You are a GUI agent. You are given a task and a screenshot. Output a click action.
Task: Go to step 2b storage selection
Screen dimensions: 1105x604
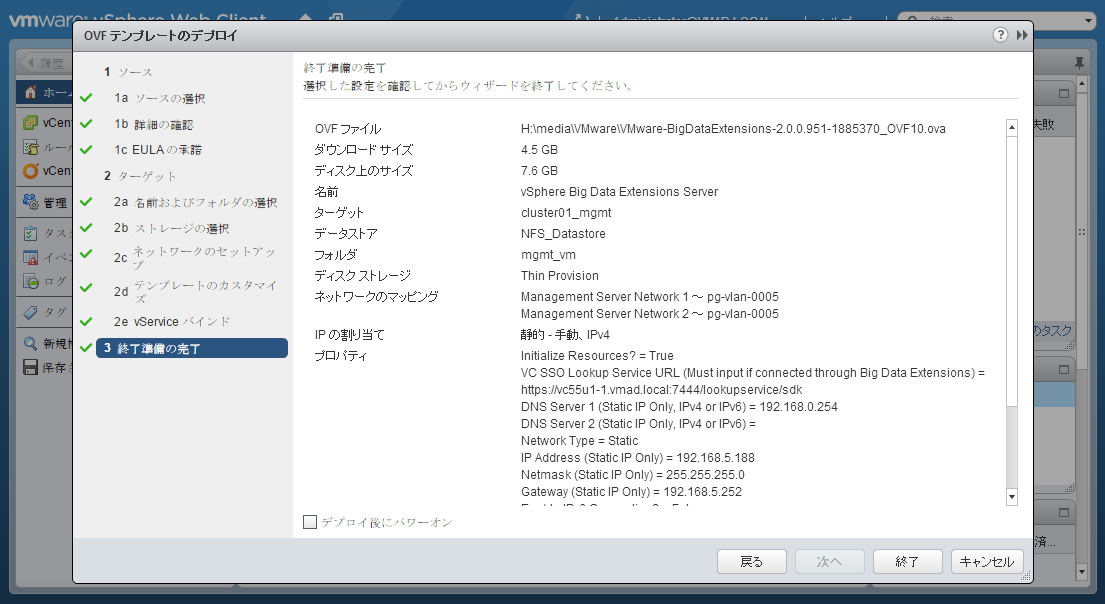click(x=171, y=228)
